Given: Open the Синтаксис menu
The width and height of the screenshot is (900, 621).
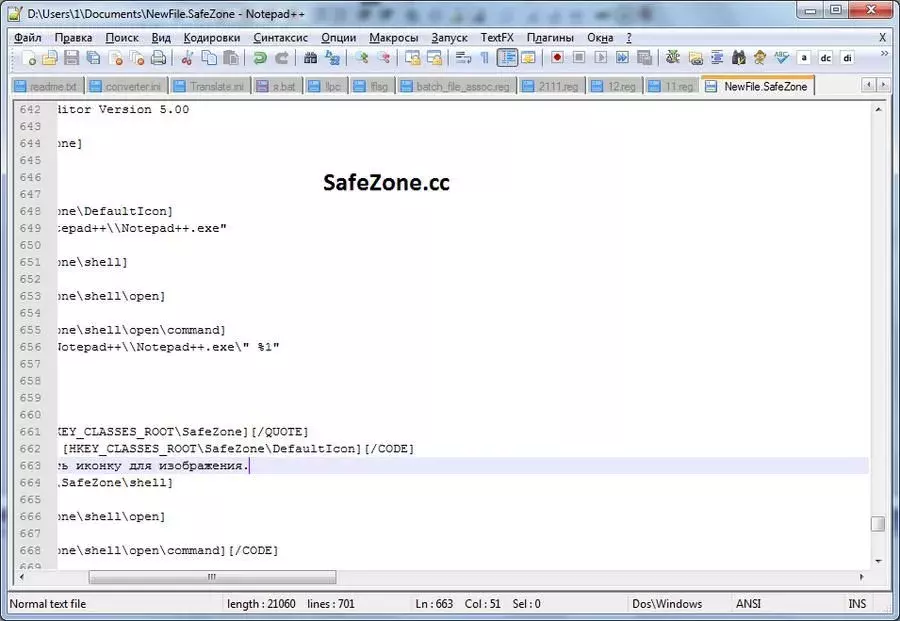Looking at the screenshot, I should 281,37.
